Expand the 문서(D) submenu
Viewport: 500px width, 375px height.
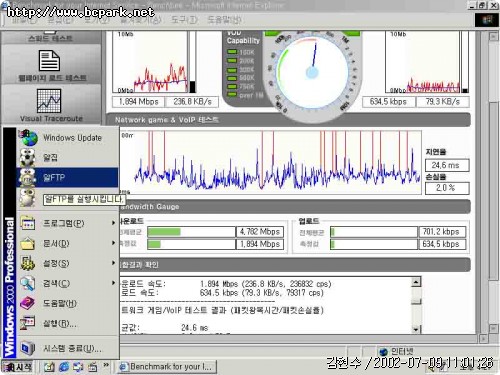tap(68, 243)
